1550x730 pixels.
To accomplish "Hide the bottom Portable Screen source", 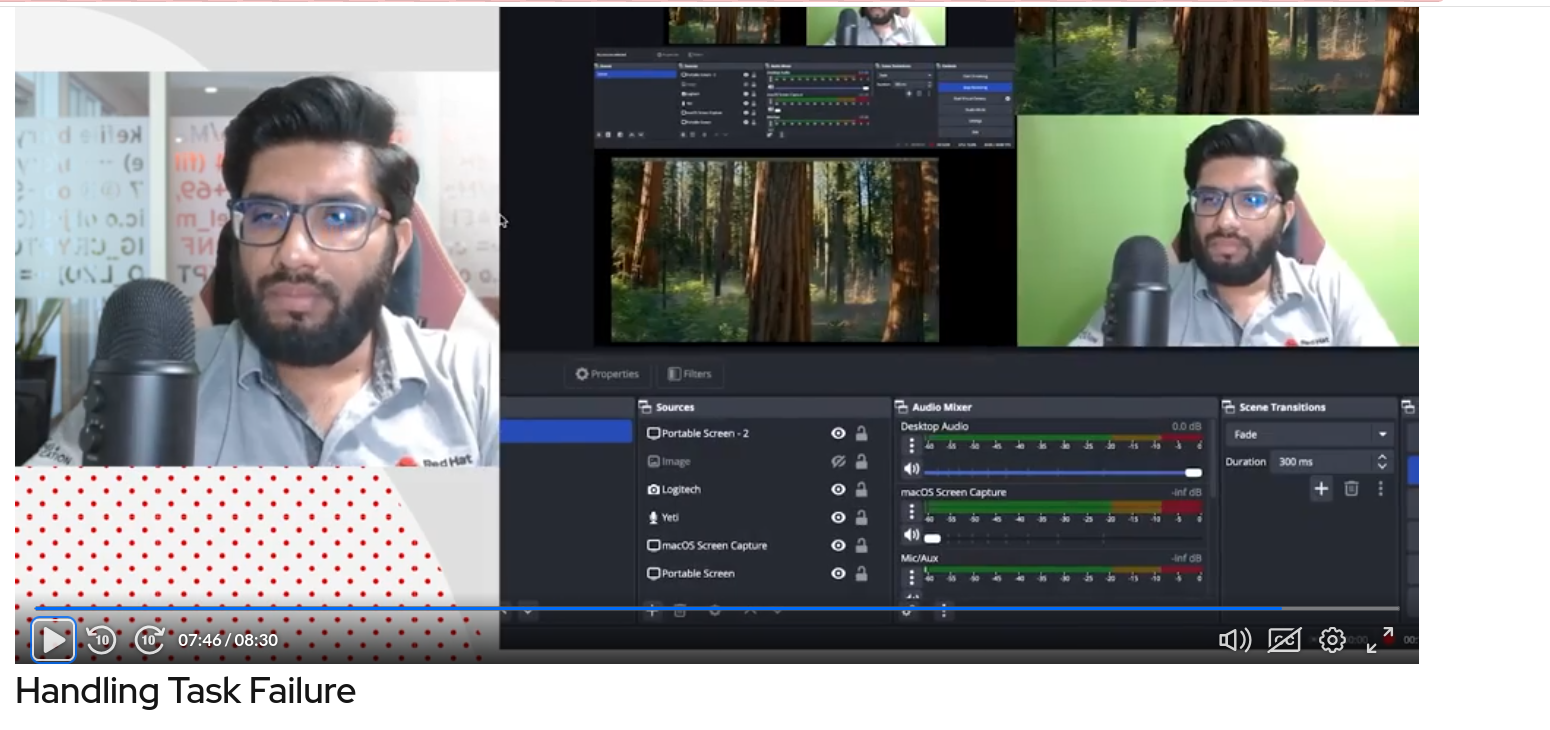I will point(838,573).
